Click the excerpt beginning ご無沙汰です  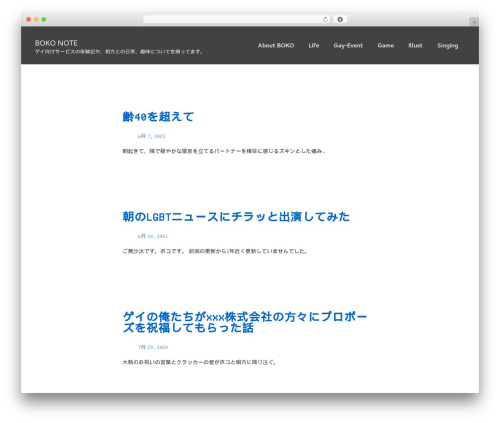(215, 251)
